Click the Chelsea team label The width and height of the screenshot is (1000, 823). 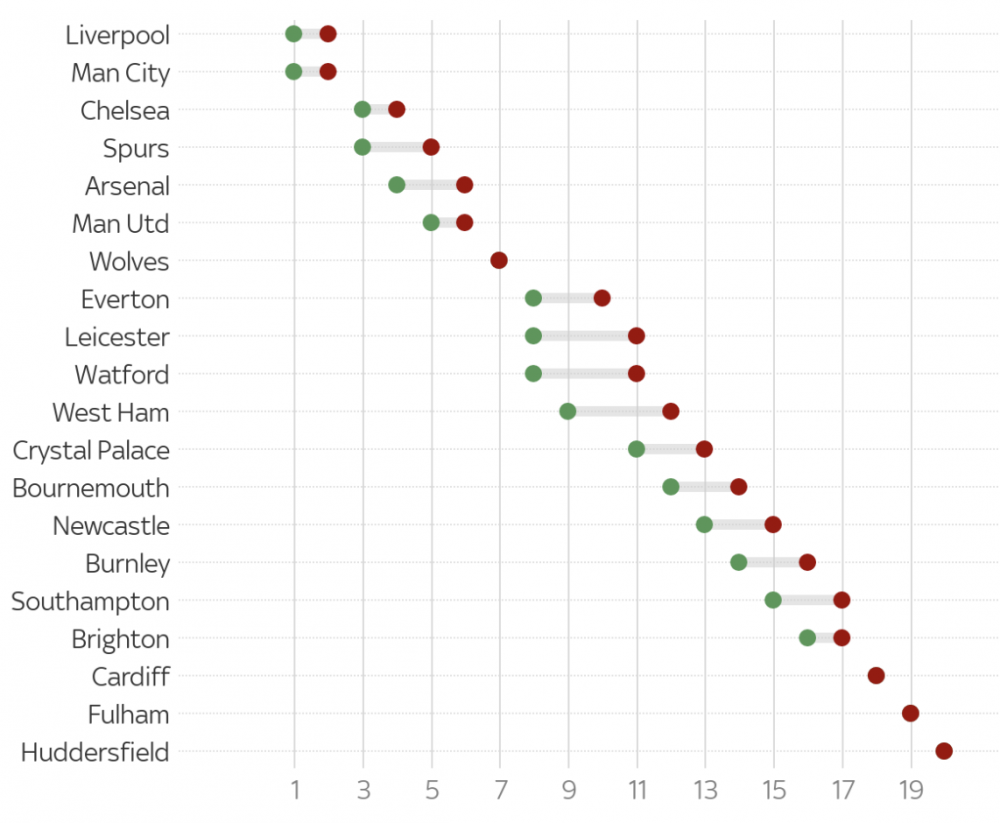[x=125, y=110]
